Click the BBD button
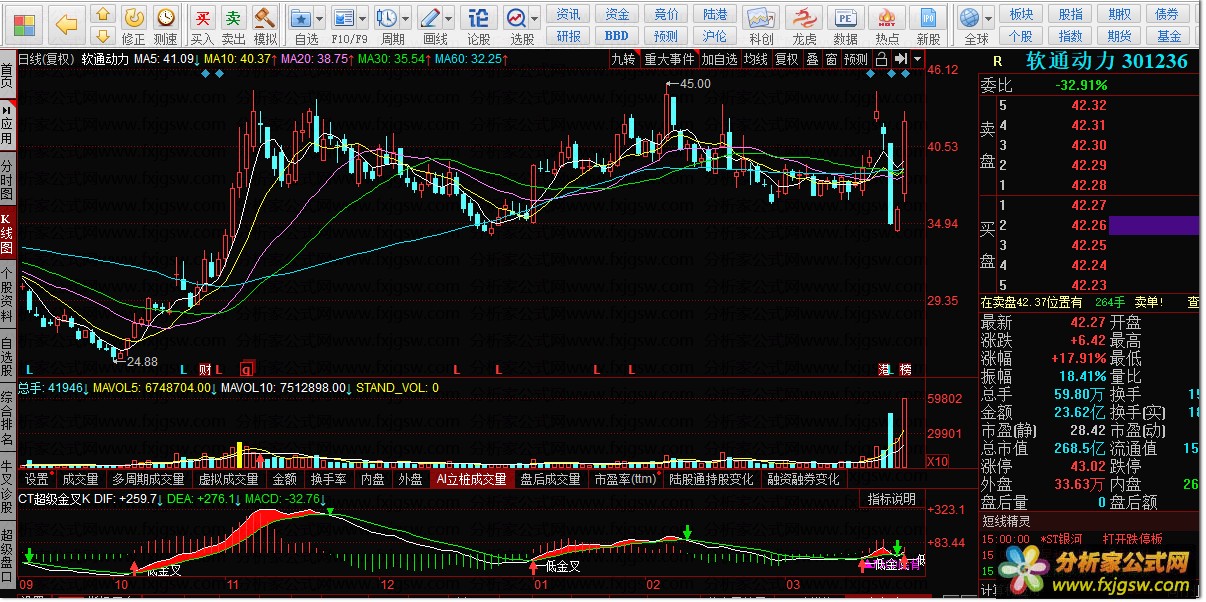This screenshot has width=1206, height=602. pos(617,36)
